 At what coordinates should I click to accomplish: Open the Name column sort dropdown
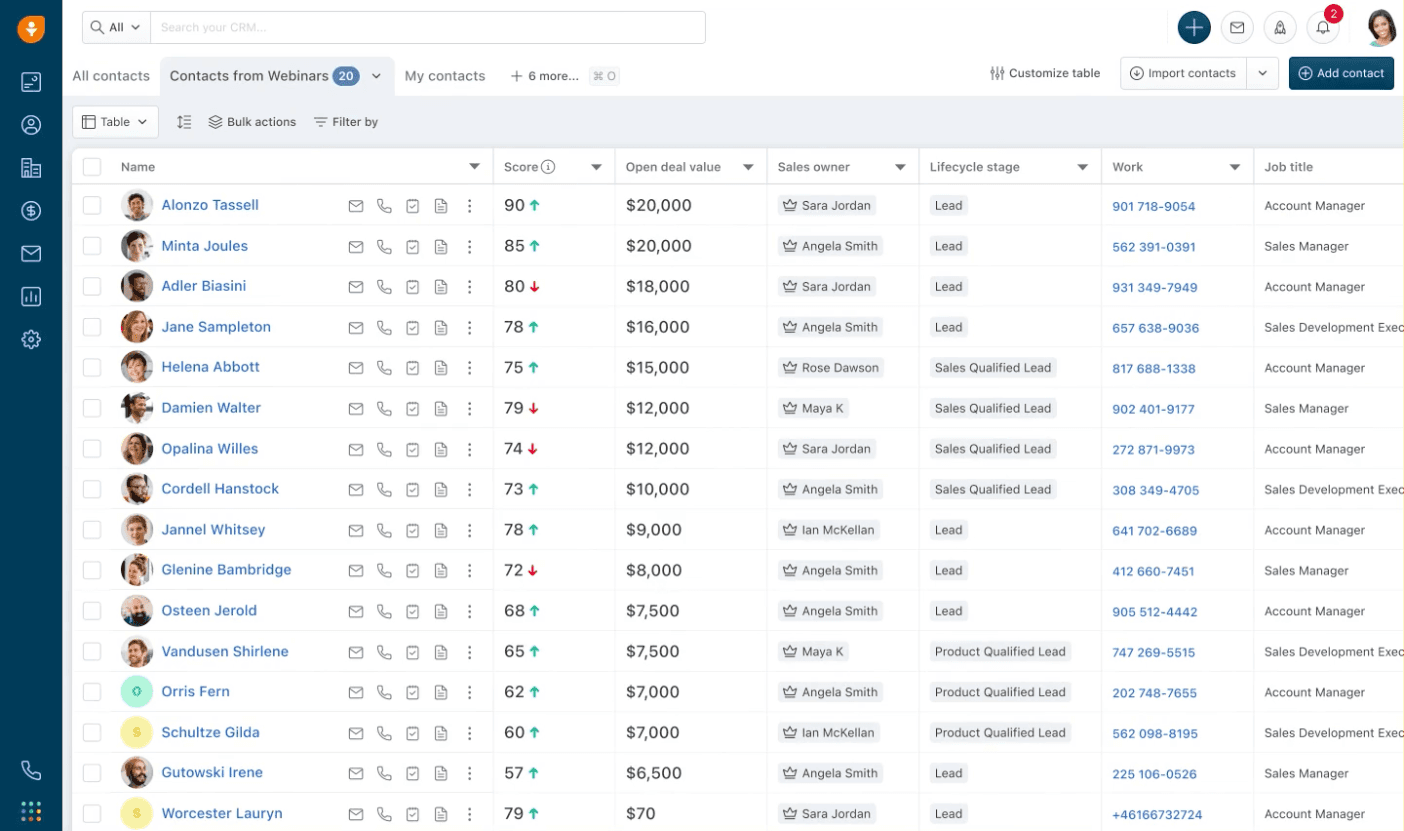(475, 167)
